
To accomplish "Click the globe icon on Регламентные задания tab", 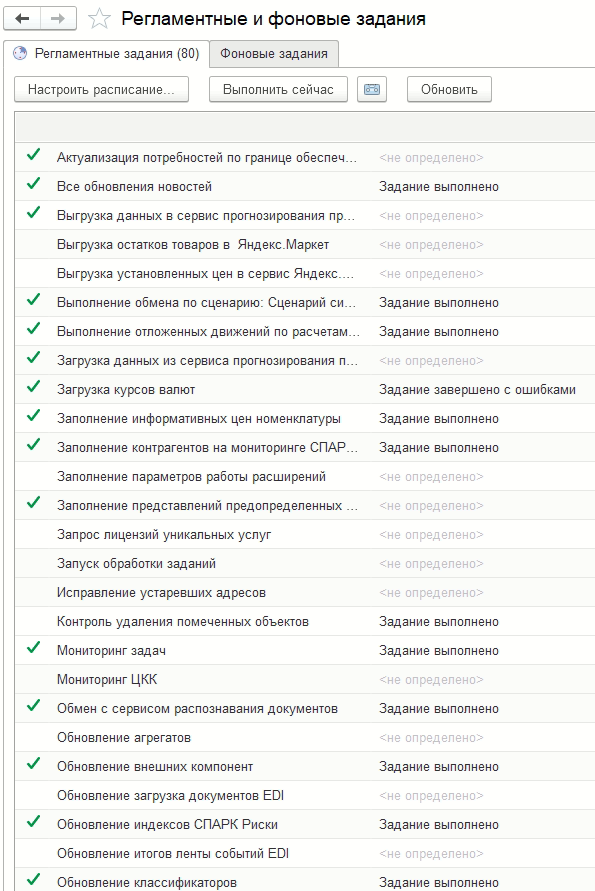I will pos(20,53).
